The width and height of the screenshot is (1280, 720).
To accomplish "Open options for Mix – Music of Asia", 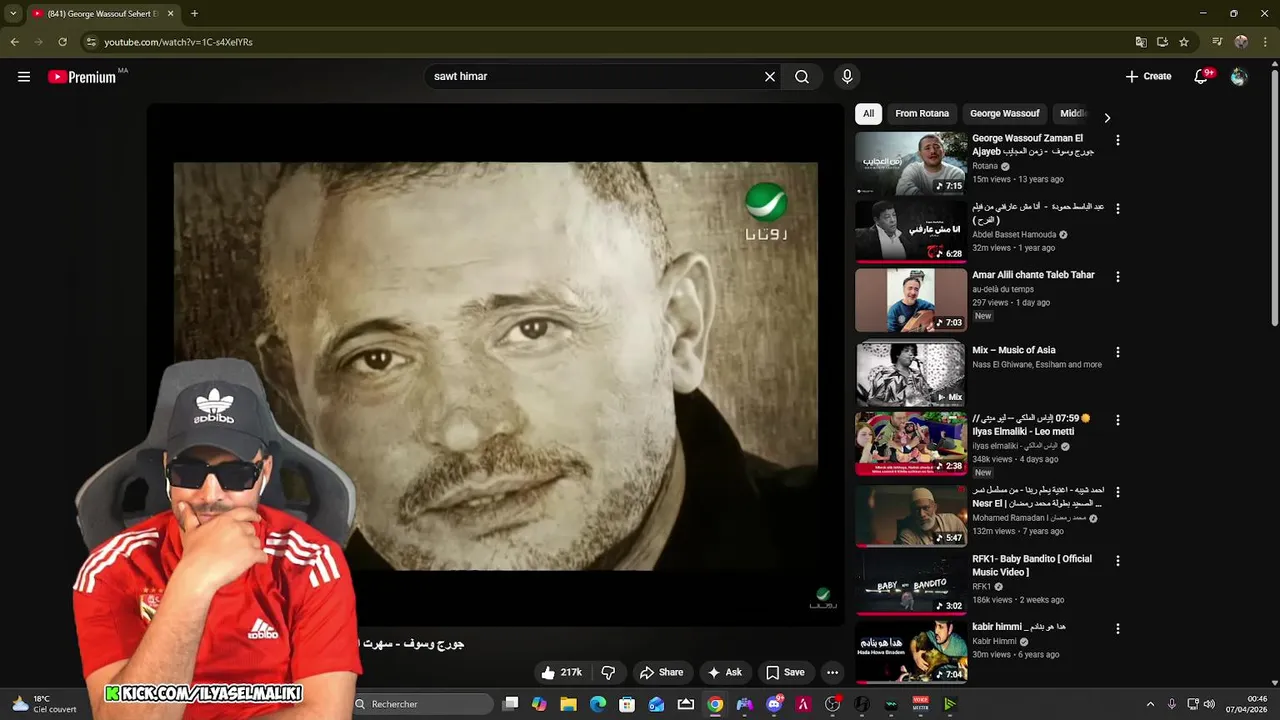I will click(x=1118, y=352).
